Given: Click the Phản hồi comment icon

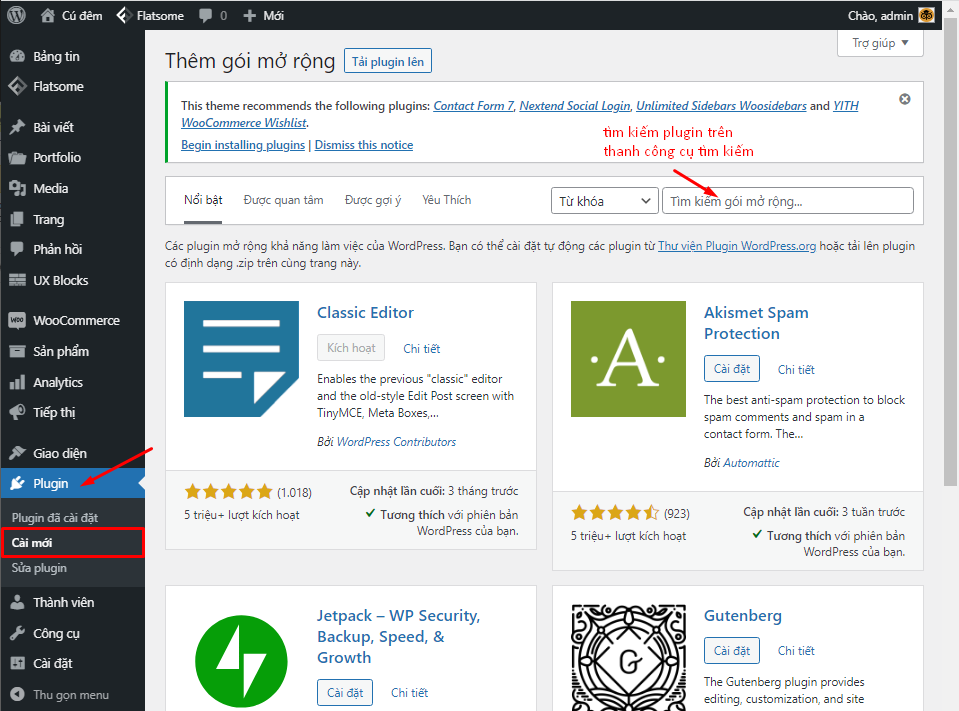Looking at the screenshot, I should [17, 249].
